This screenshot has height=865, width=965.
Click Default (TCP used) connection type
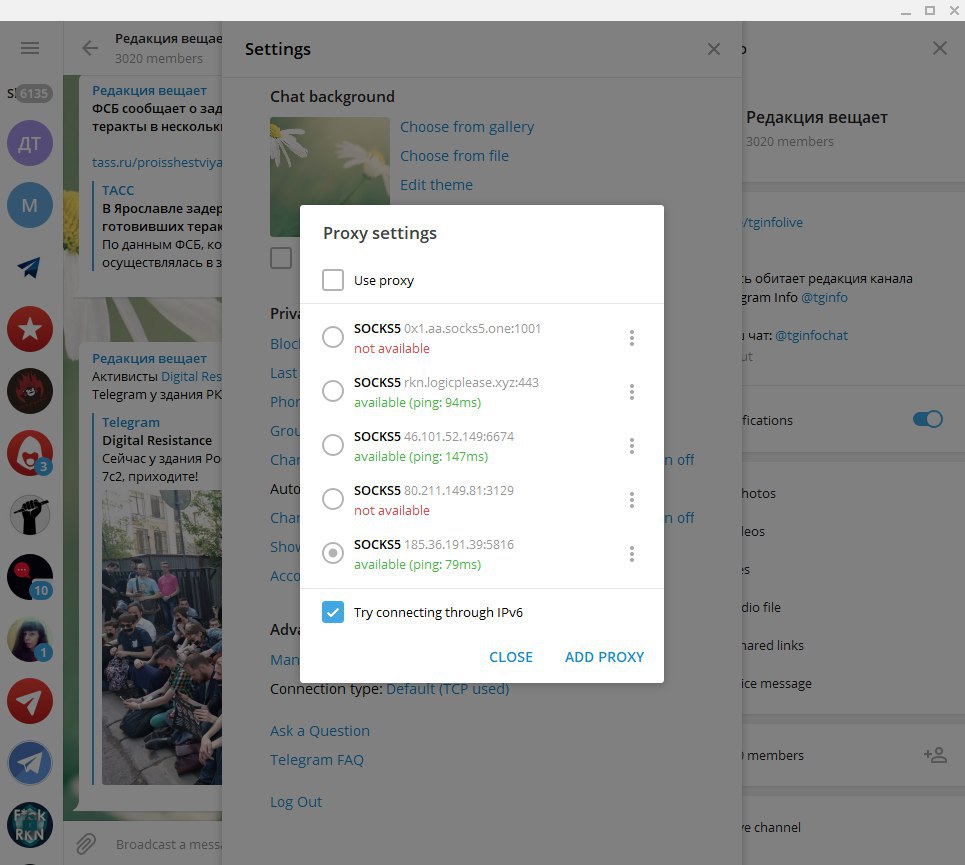click(x=447, y=689)
